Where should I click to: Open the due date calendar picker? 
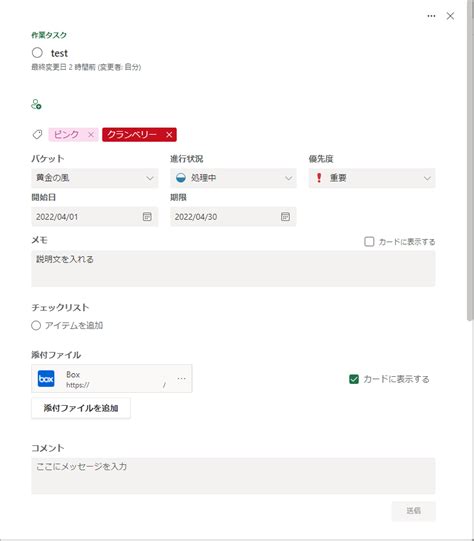pos(285,217)
